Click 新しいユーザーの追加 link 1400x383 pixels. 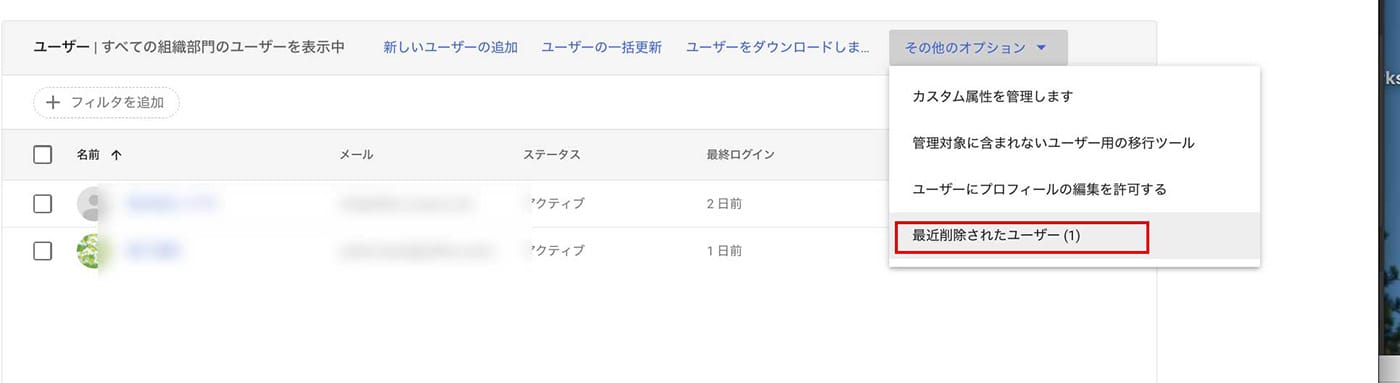point(451,48)
